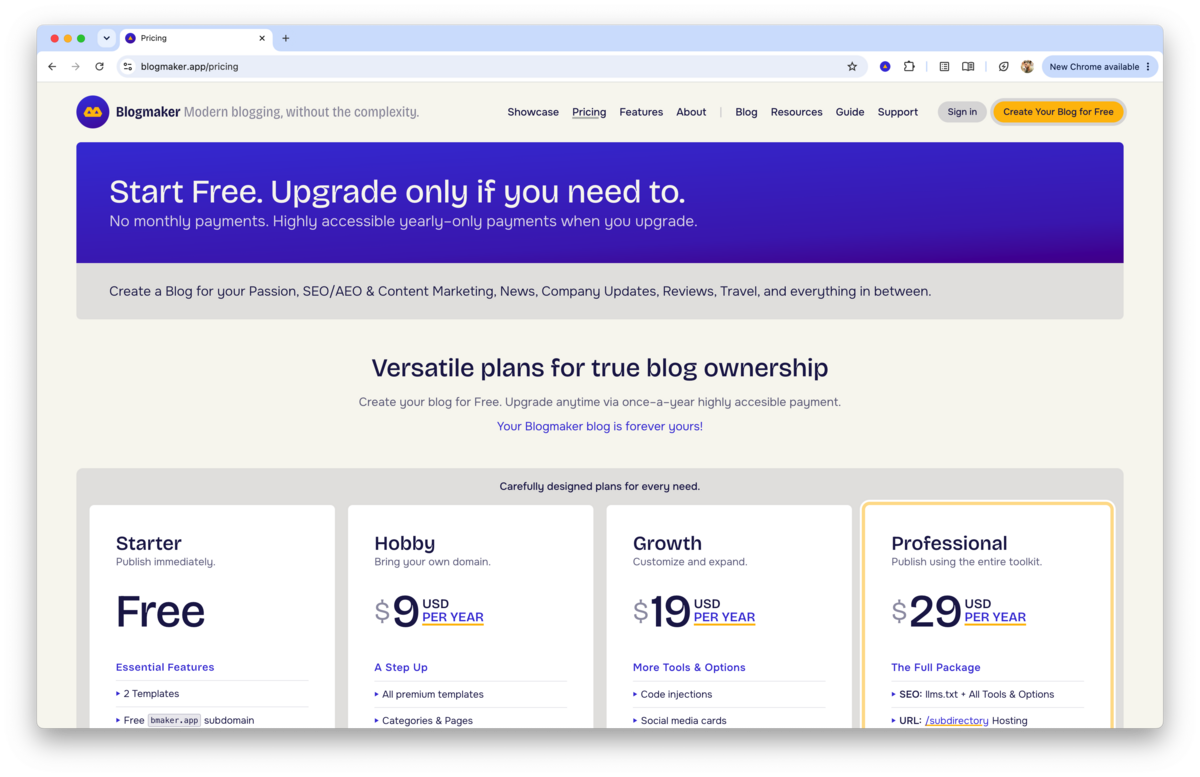Click Essential Features label
This screenshot has height=777, width=1200.
(x=165, y=667)
